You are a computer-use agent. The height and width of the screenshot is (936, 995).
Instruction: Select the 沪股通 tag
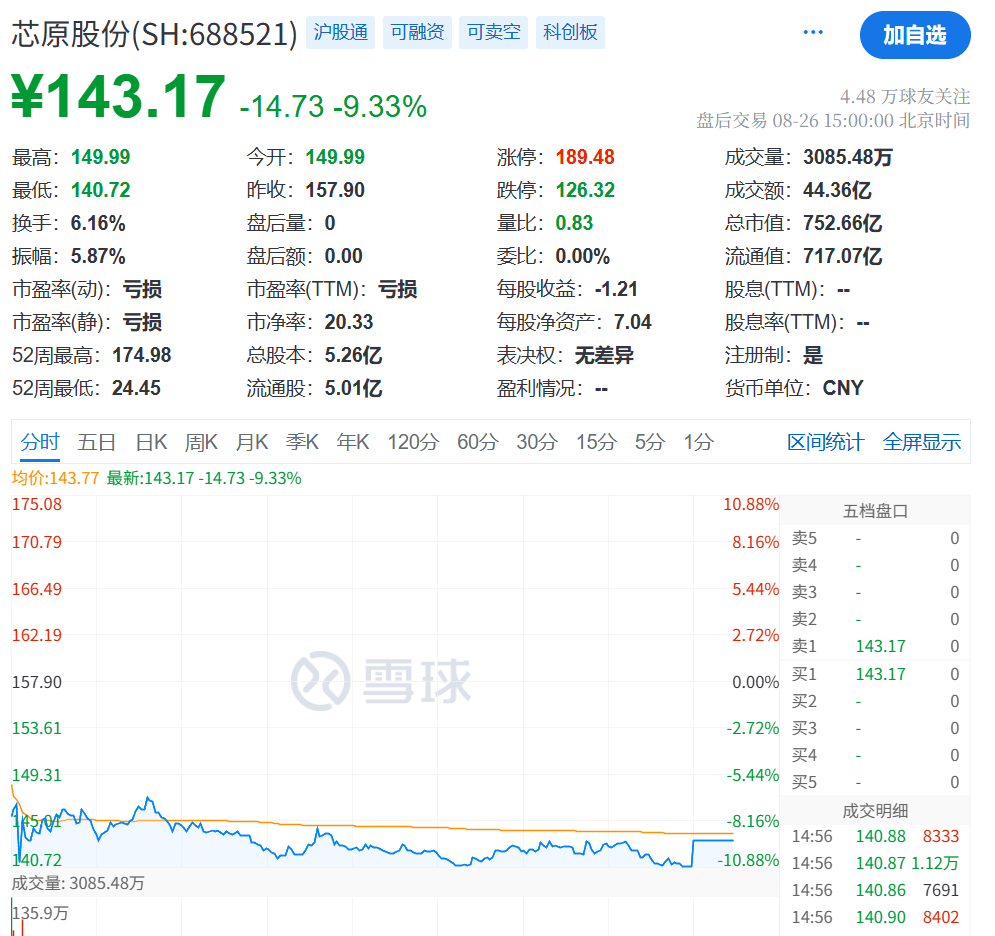pos(341,32)
